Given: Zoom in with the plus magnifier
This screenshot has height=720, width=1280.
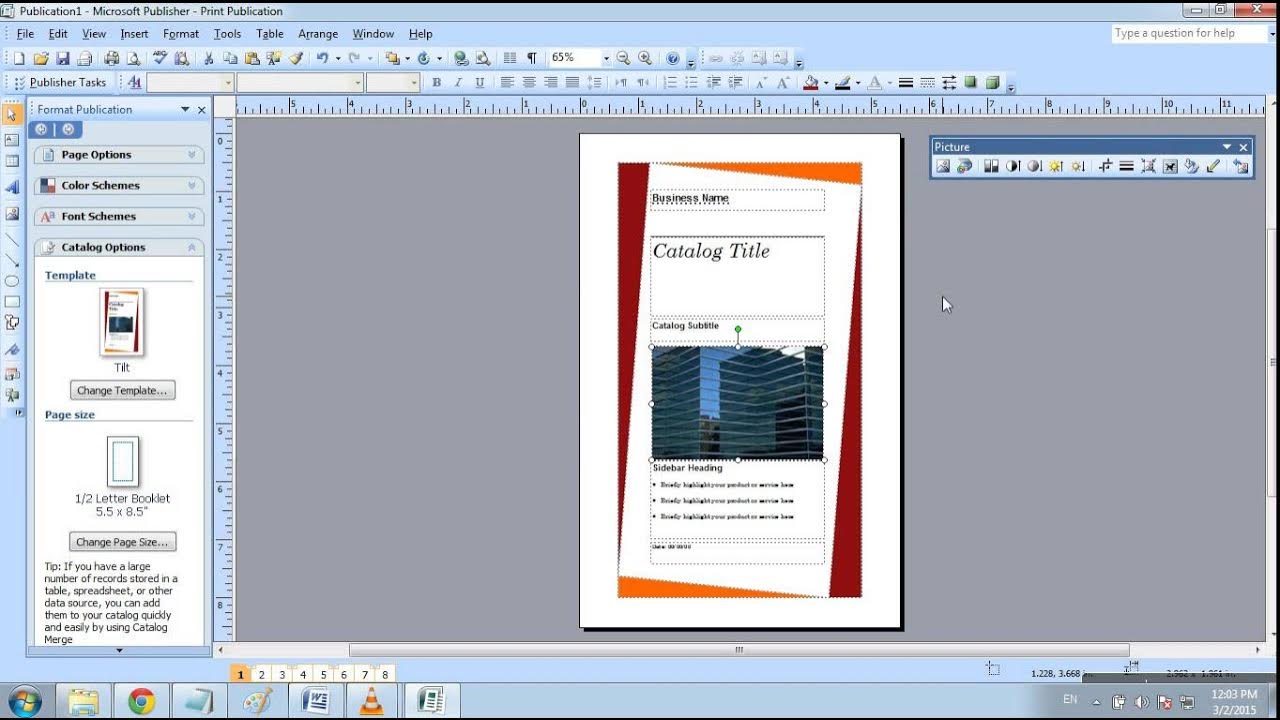Looking at the screenshot, I should 645,58.
